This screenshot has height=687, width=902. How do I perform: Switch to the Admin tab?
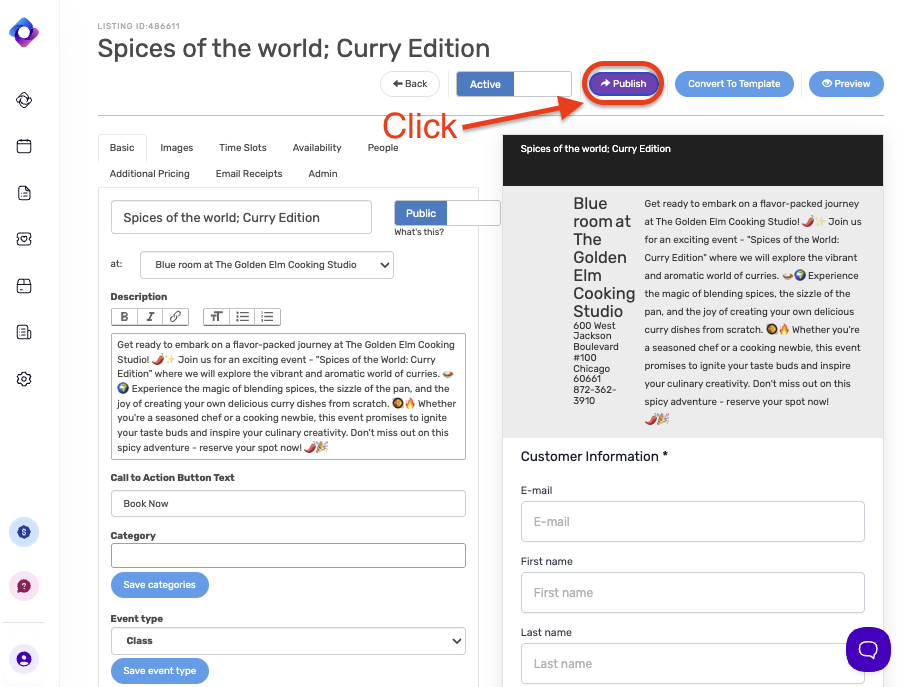coord(323,174)
